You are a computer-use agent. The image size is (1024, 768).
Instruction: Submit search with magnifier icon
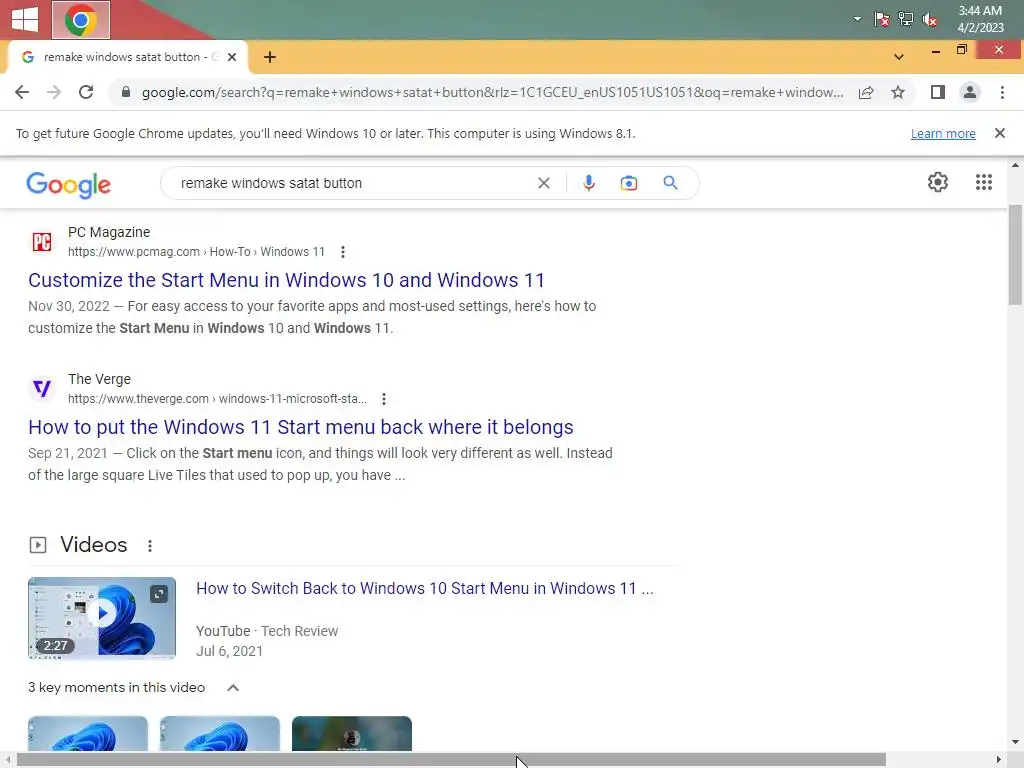click(670, 183)
